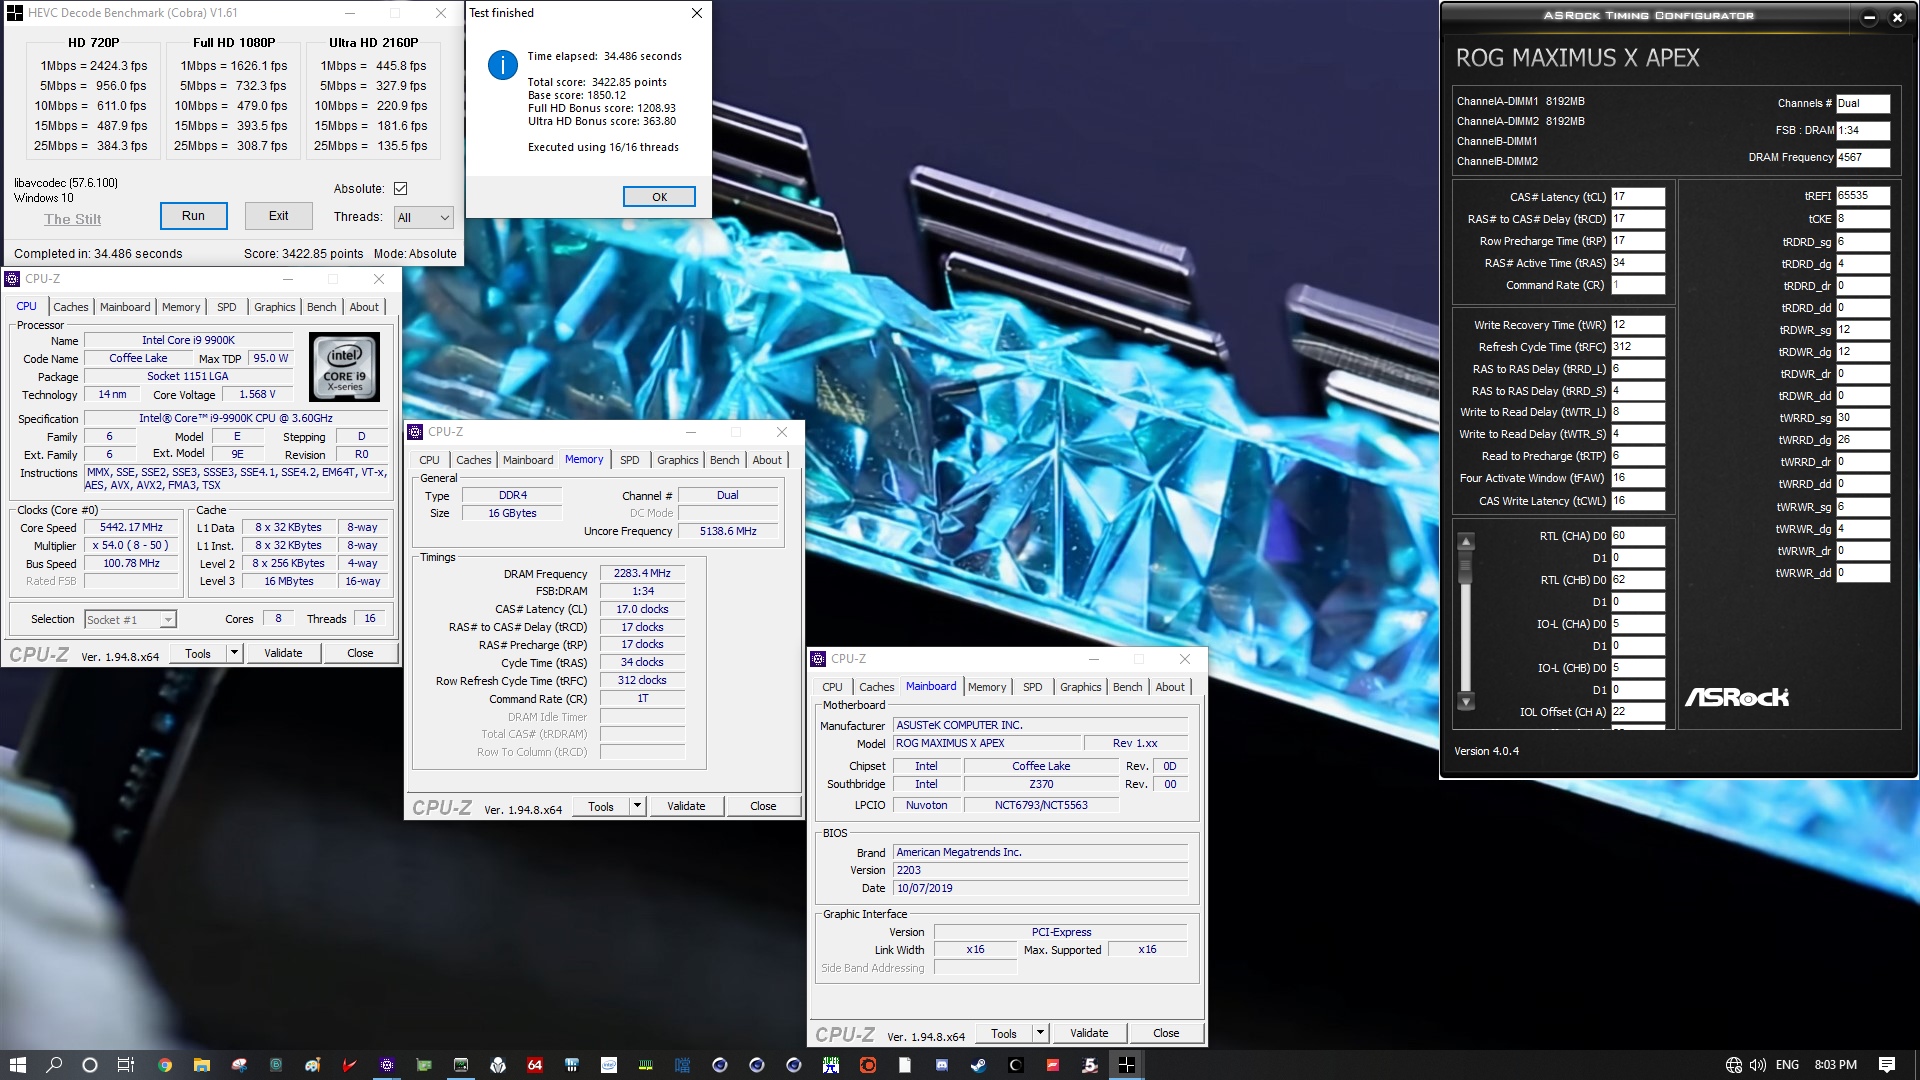Viewport: 1920px width, 1080px height.
Task: Open About tab in CPU-Z Memory window
Action: (x=767, y=460)
